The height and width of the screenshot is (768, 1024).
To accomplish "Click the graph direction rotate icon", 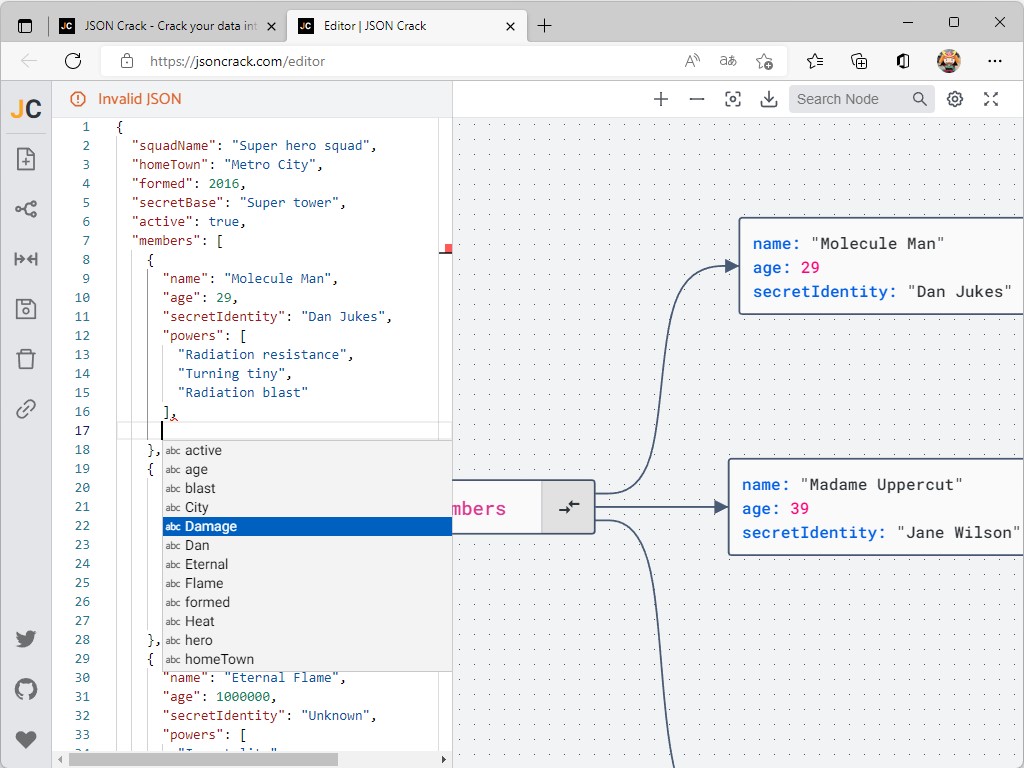I will tap(26, 209).
